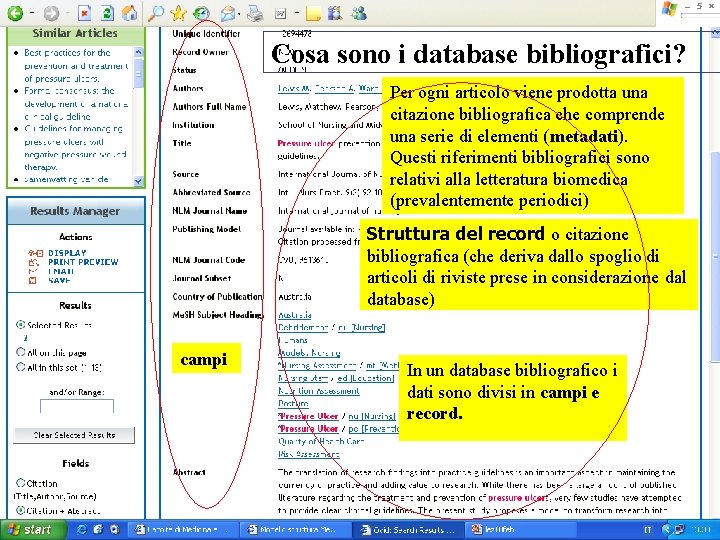Click the second quick launch icon in taskbar
This screenshot has height=540, width=720.
point(98,529)
